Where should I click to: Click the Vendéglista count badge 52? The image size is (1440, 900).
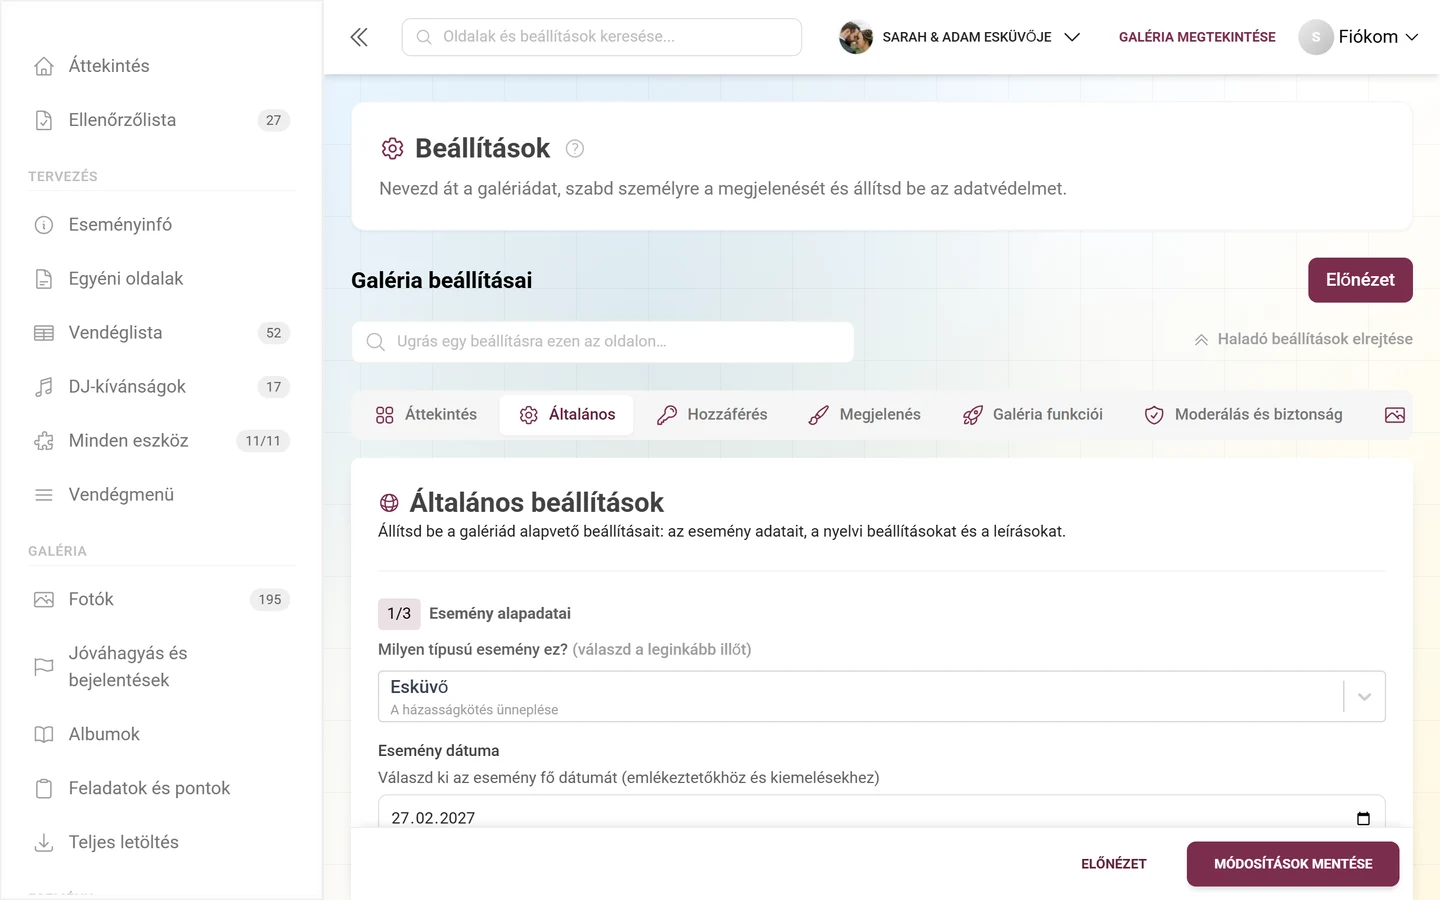click(x=274, y=333)
